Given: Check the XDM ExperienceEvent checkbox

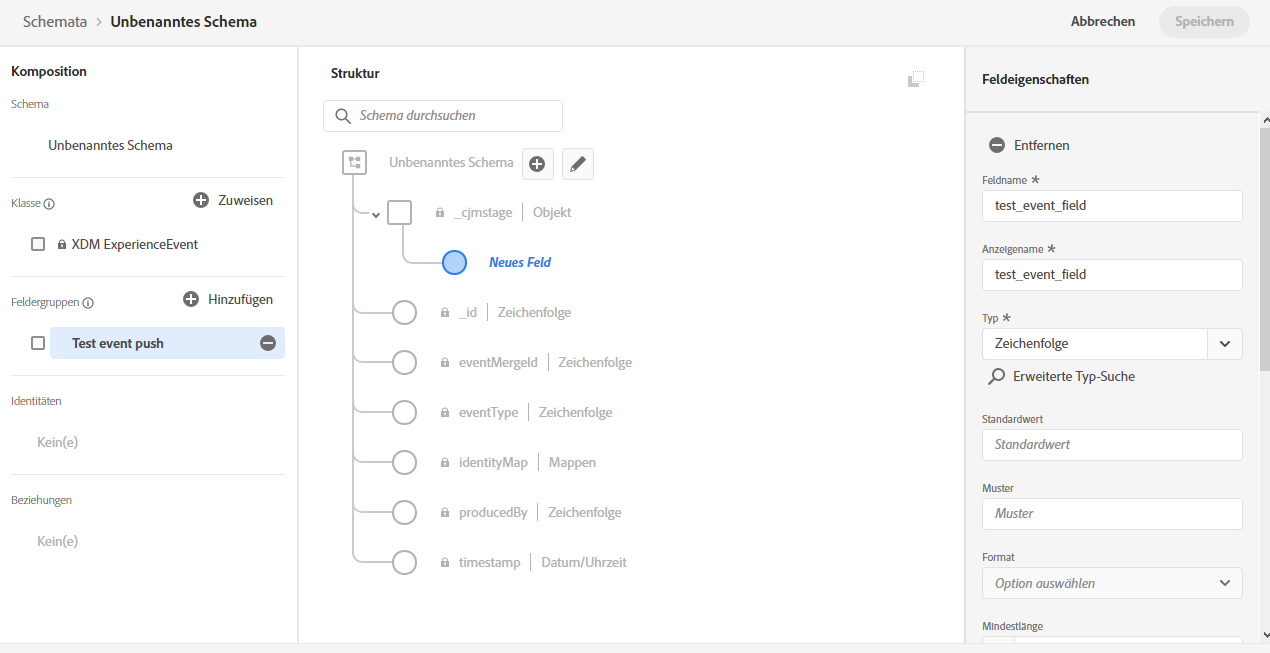Looking at the screenshot, I should [38, 244].
